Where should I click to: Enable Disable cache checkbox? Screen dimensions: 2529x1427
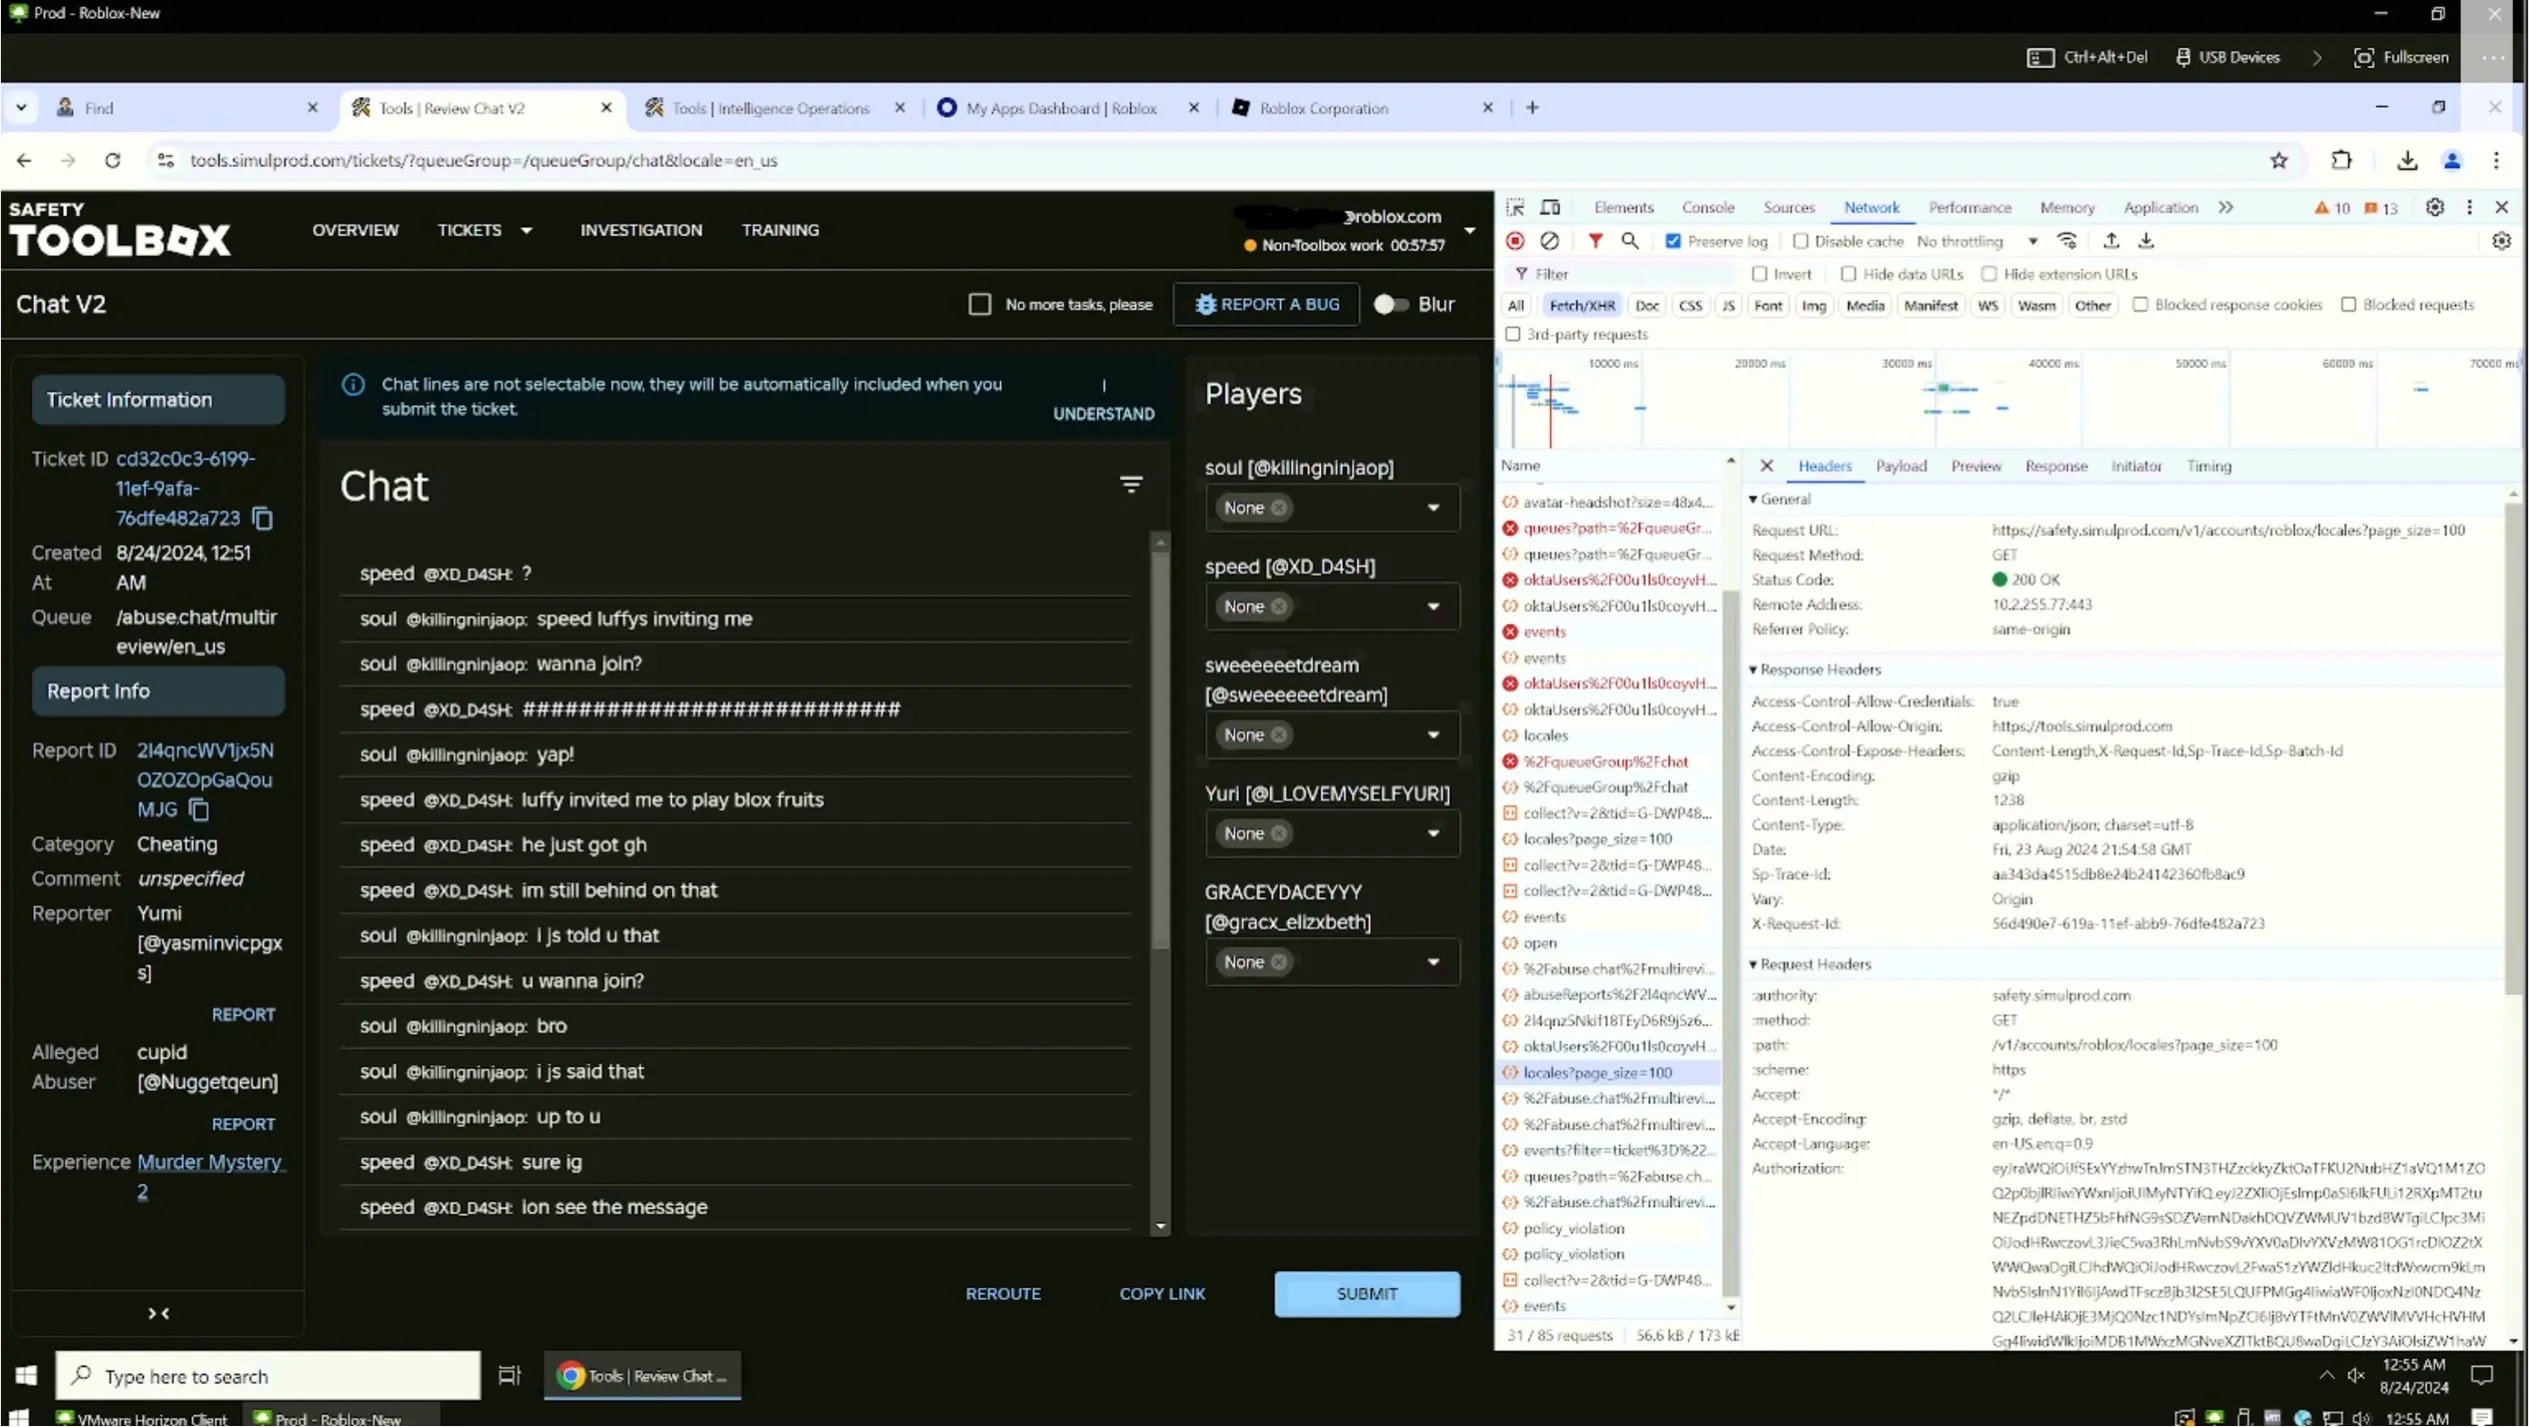tap(1800, 241)
